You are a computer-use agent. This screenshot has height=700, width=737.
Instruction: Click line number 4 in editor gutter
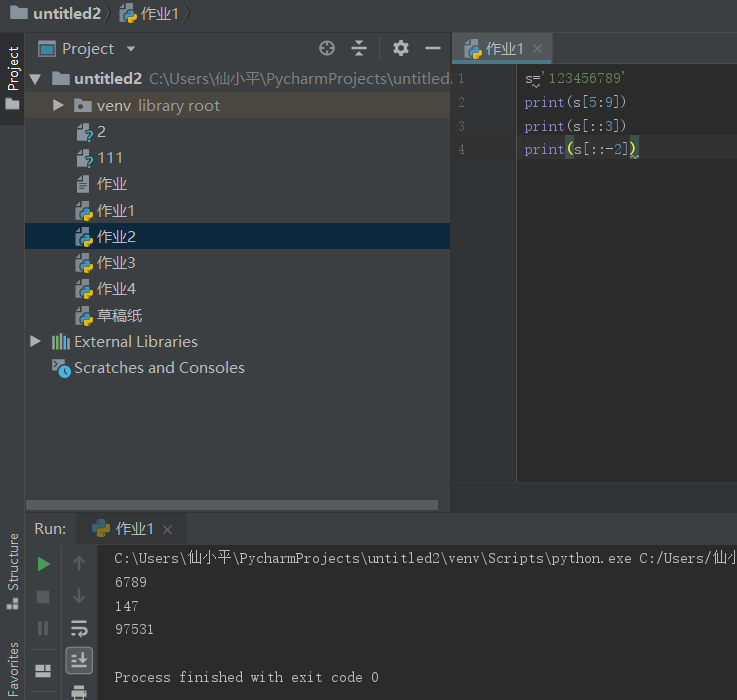tap(461, 149)
